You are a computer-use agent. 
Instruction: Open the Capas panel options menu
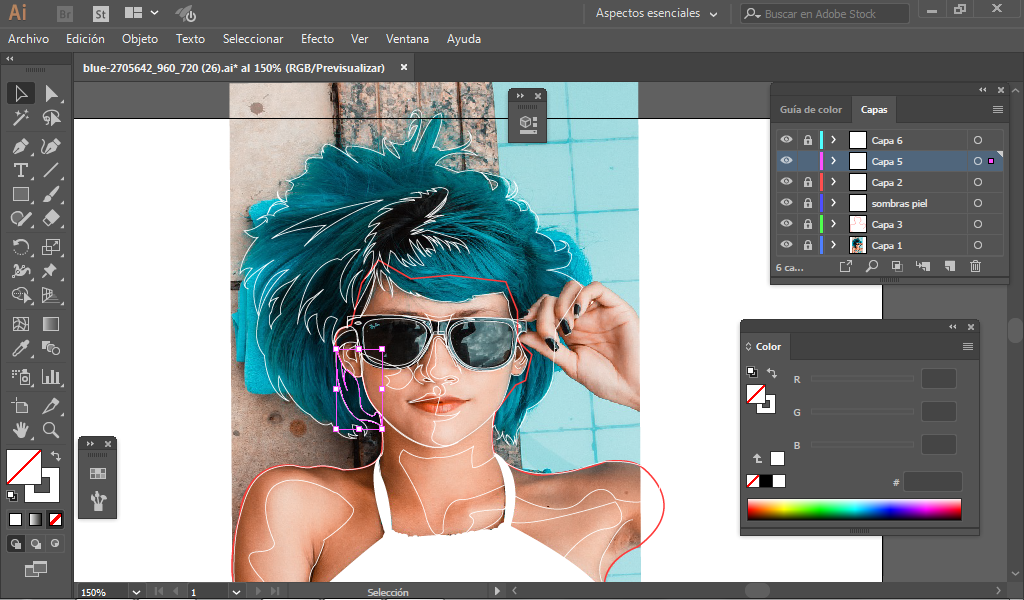[997, 110]
